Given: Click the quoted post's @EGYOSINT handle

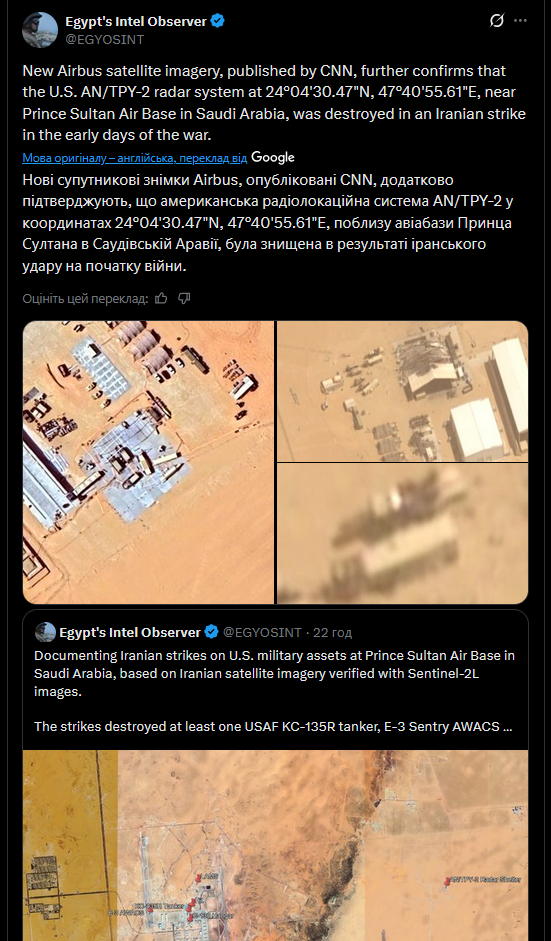Looking at the screenshot, I should (262, 633).
